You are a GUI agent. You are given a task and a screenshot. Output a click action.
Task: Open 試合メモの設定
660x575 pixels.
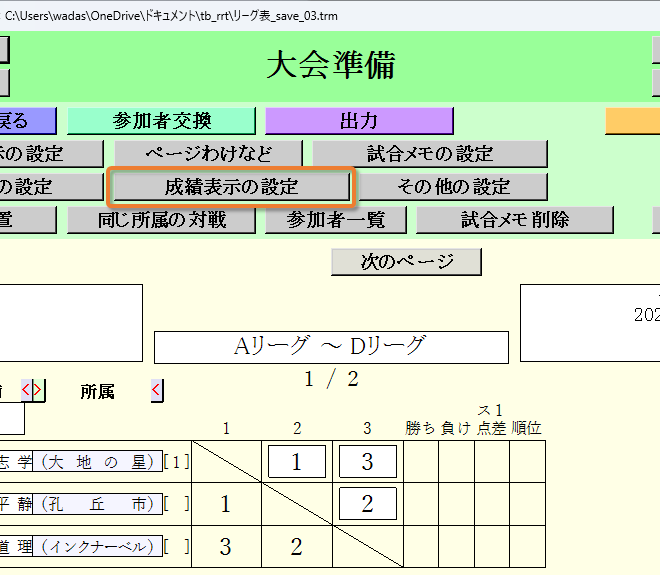click(430, 154)
